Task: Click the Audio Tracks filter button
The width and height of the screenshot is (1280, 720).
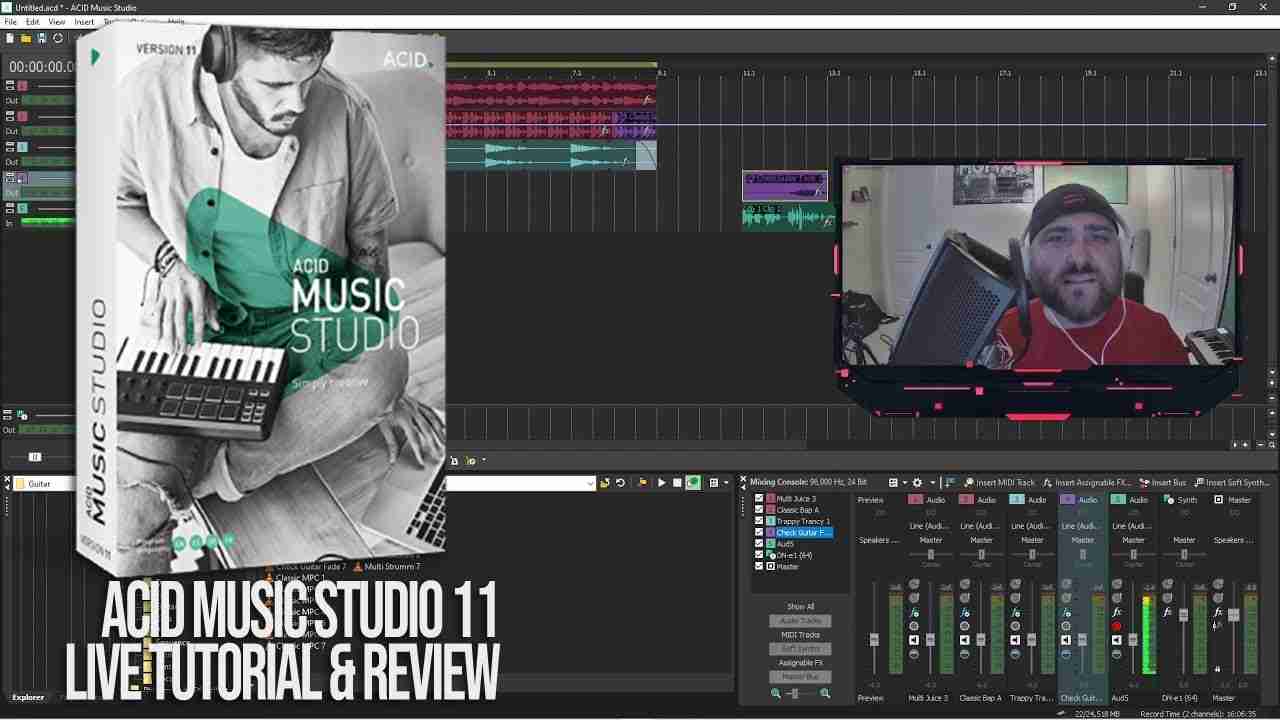Action: [x=800, y=621]
